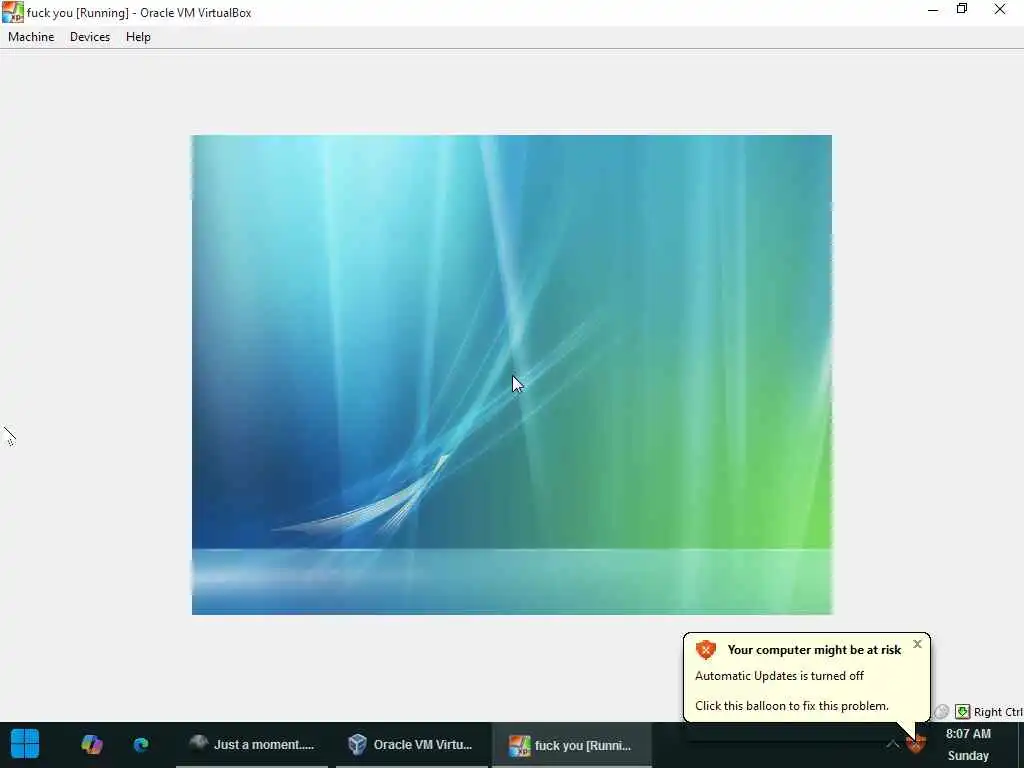Click inside the Vista wallpaper VM display
This screenshot has height=768, width=1024.
(511, 374)
